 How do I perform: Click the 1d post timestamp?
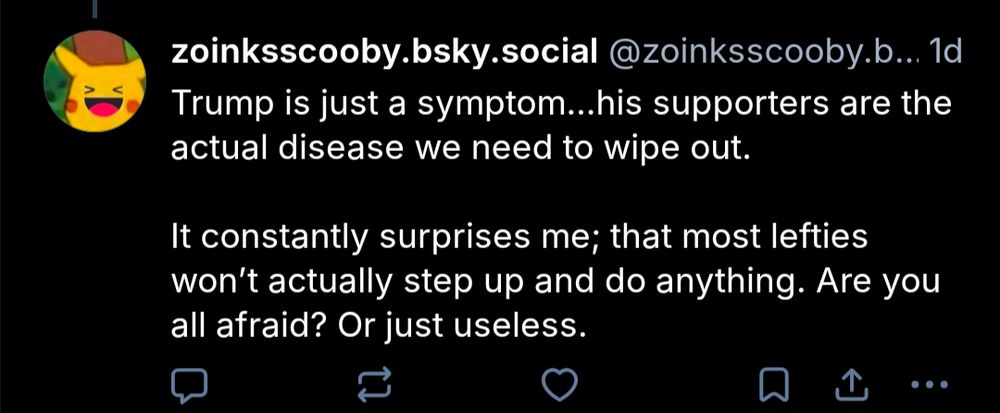[945, 52]
